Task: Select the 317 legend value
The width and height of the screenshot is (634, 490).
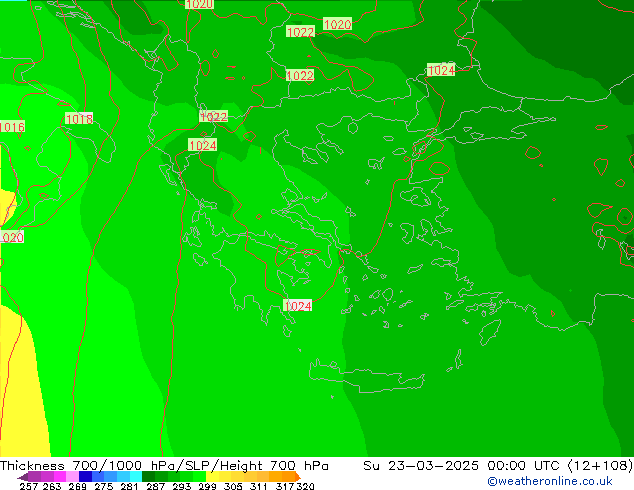Action: [x=285, y=486]
